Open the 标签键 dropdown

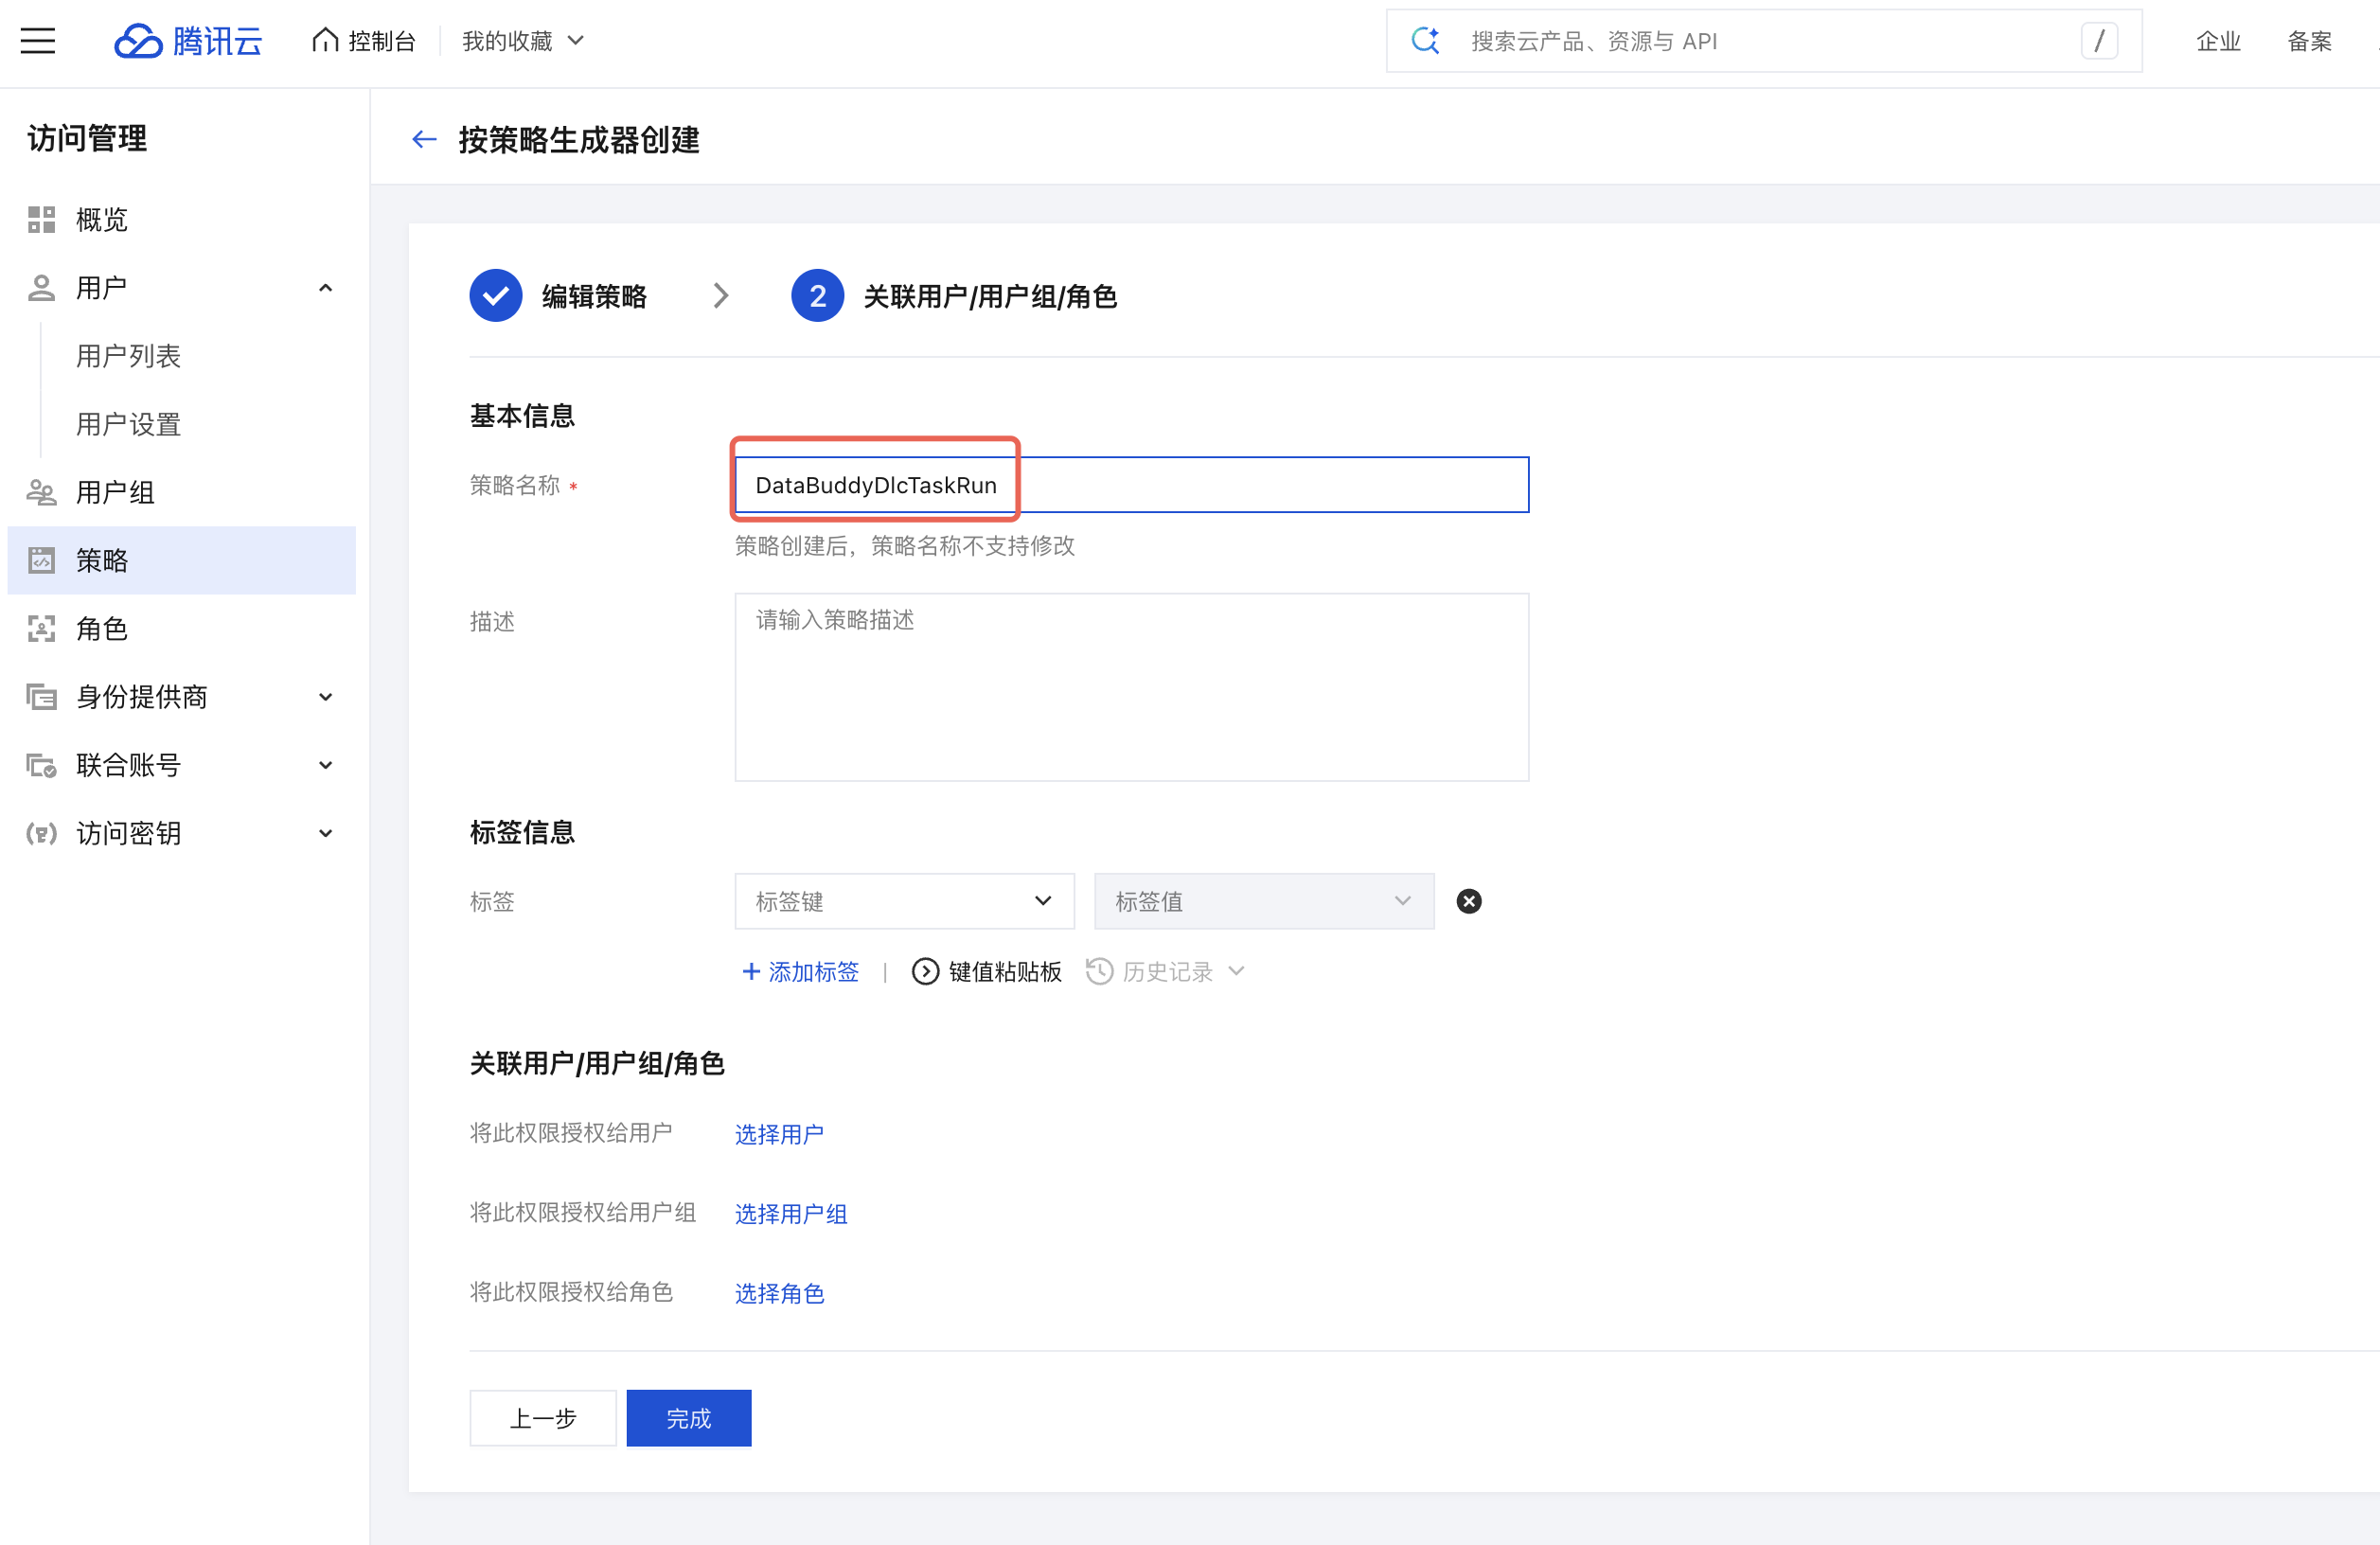coord(904,901)
